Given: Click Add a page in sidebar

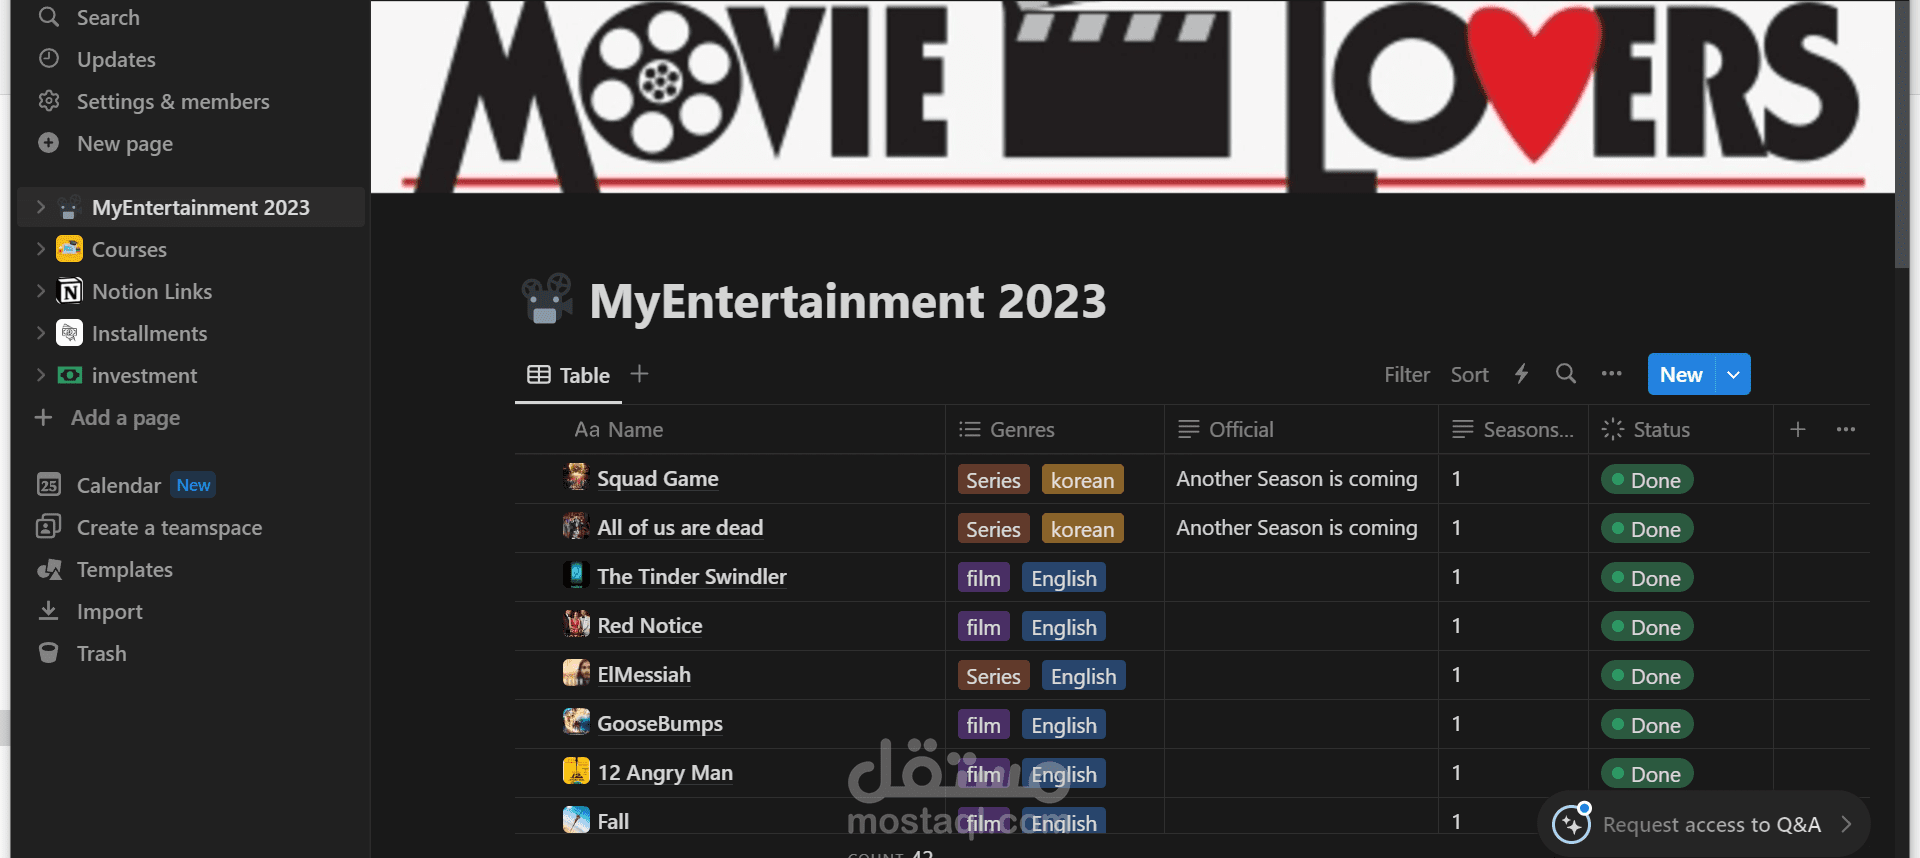Looking at the screenshot, I should click(108, 417).
